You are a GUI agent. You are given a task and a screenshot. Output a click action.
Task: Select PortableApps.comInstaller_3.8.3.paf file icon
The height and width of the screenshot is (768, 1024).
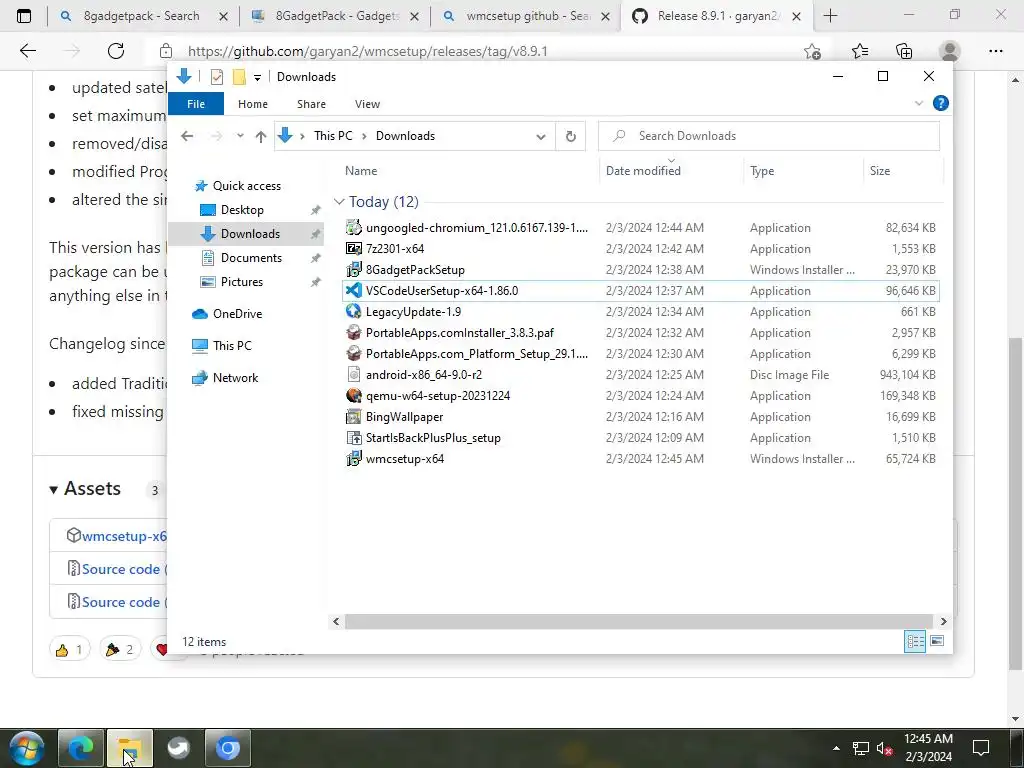click(x=353, y=332)
